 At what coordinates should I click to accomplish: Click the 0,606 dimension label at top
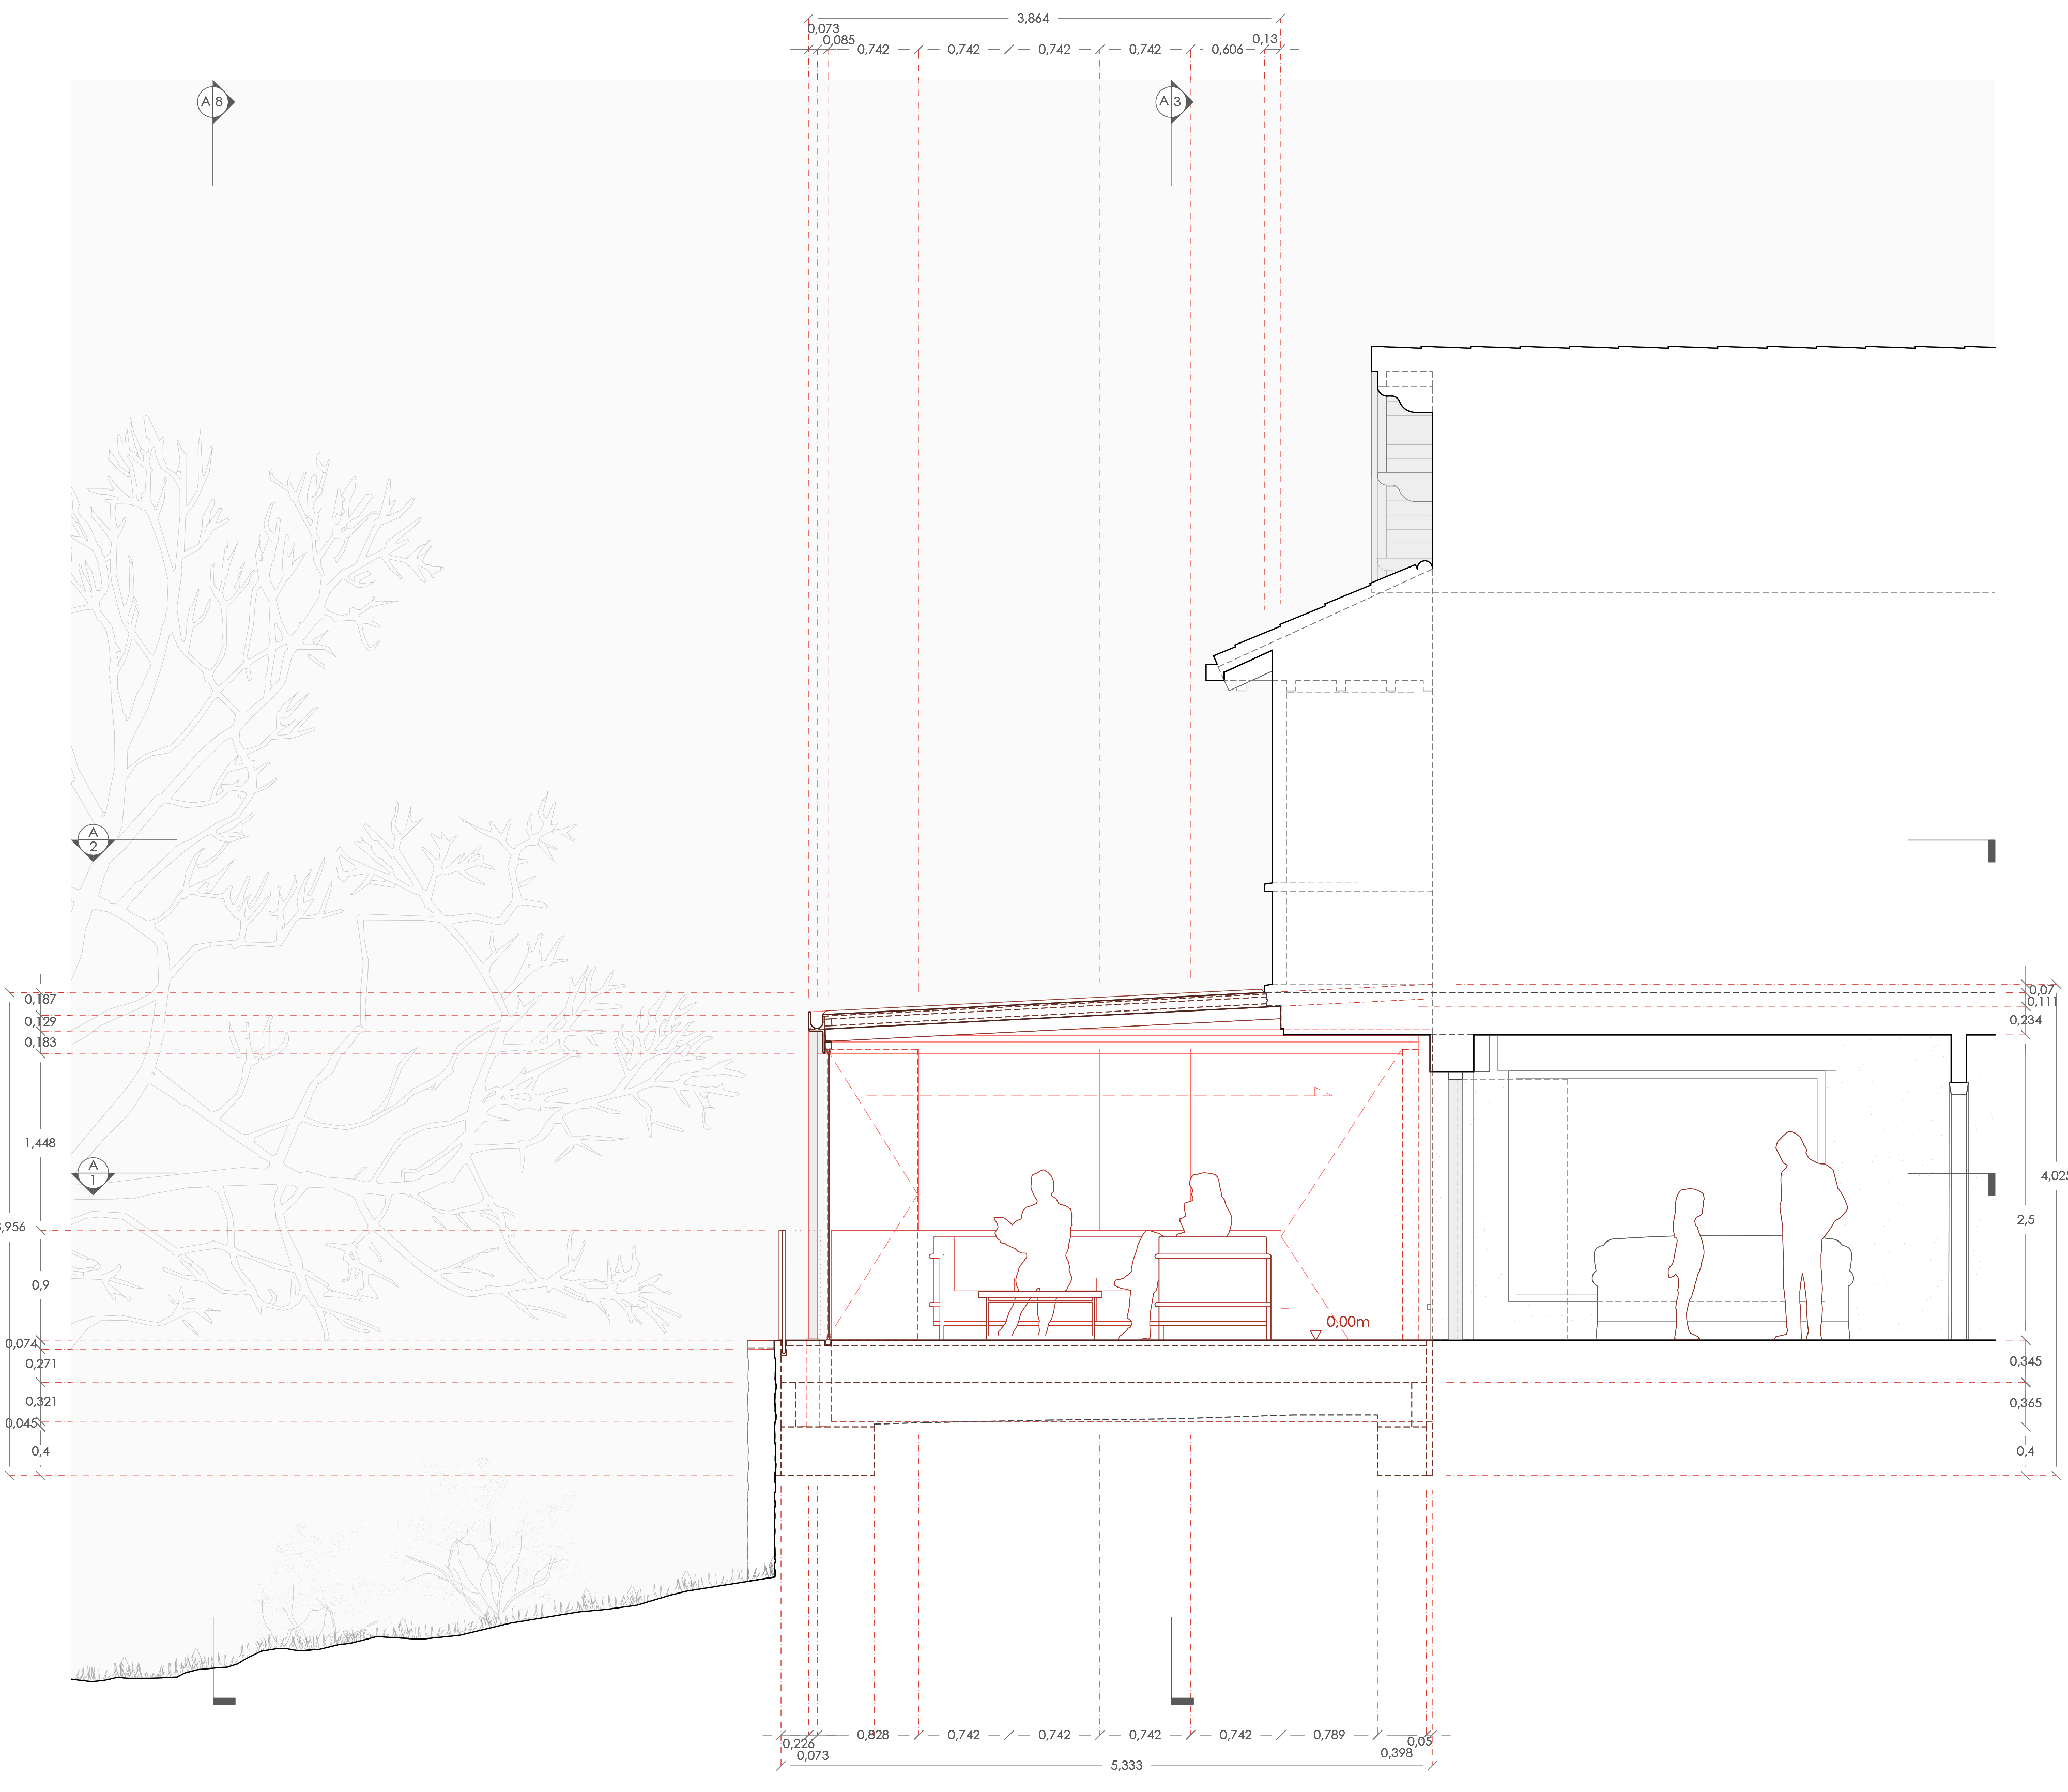coord(1227,49)
